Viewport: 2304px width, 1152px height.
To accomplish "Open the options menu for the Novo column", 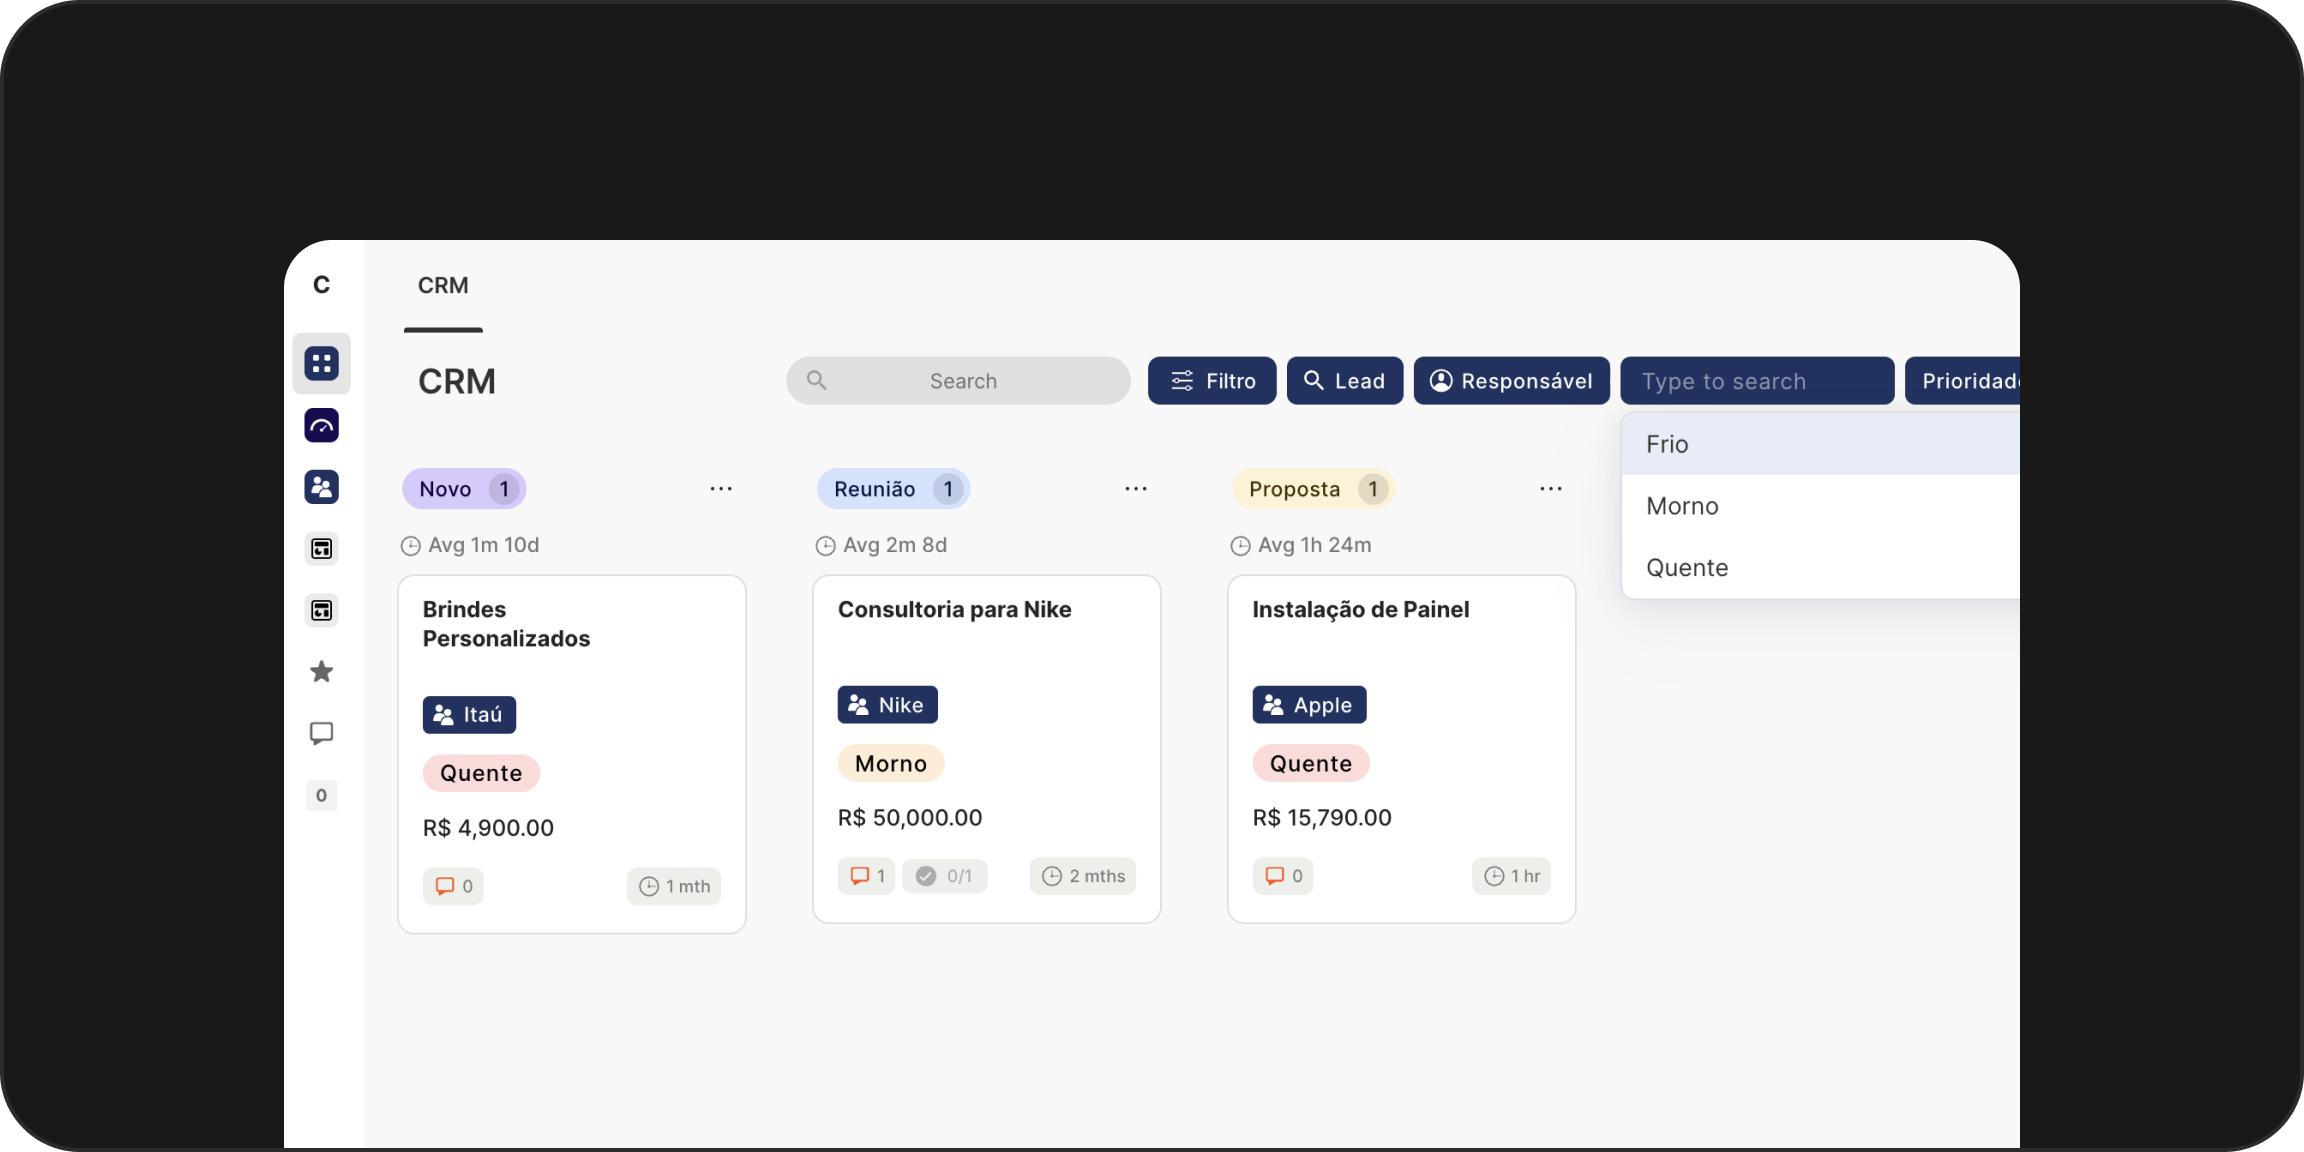I will point(721,488).
